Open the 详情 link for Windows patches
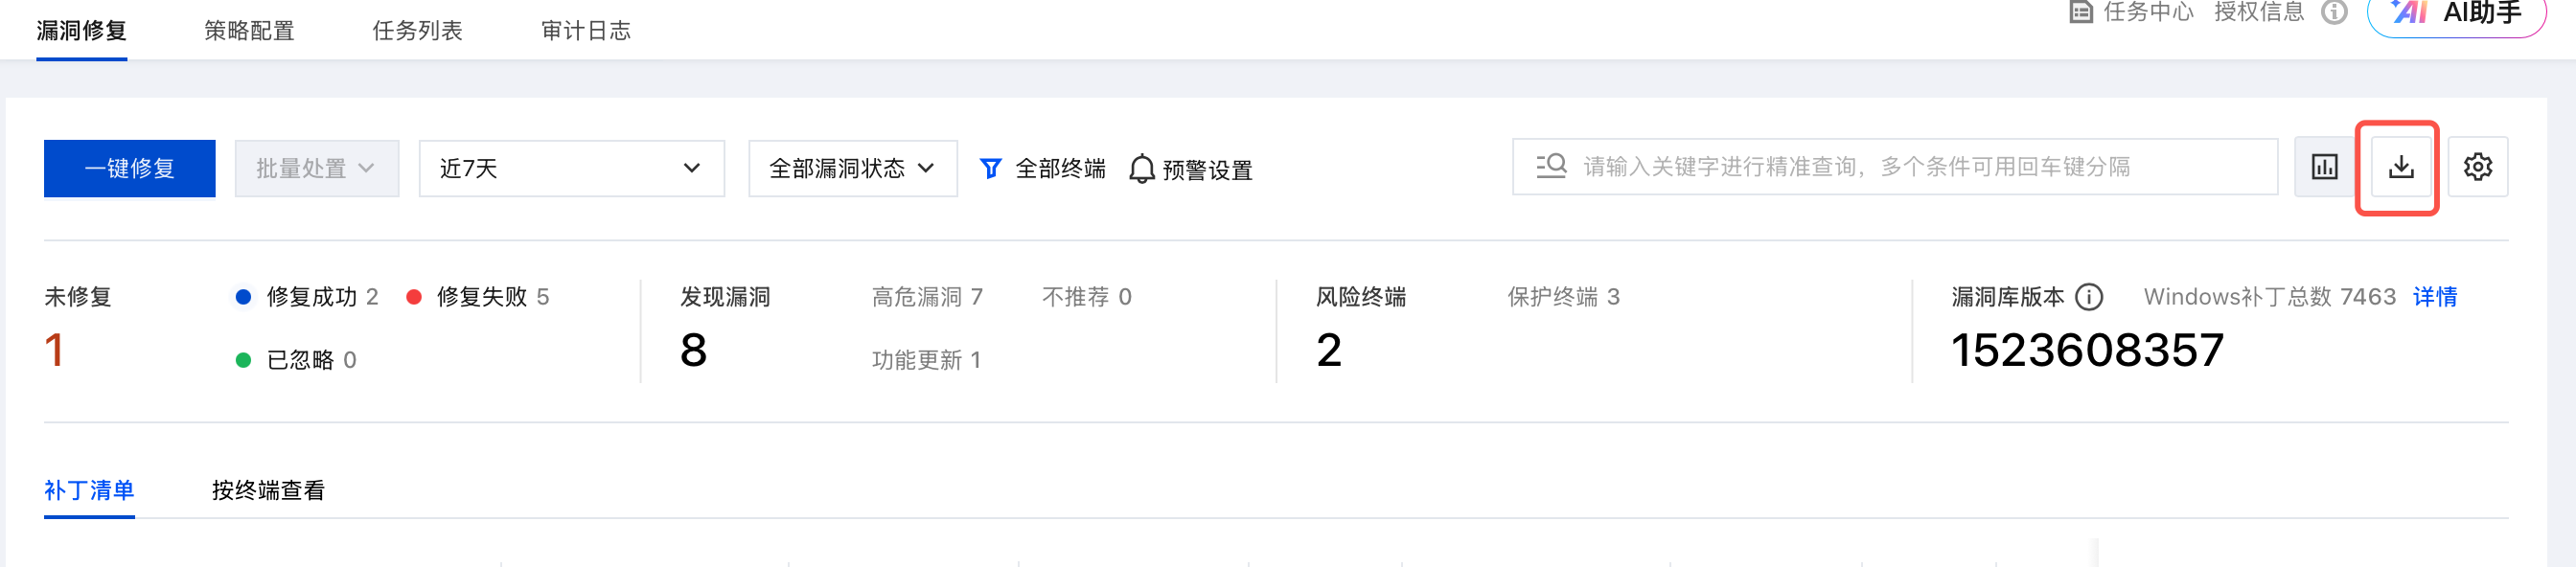 (x=2434, y=297)
